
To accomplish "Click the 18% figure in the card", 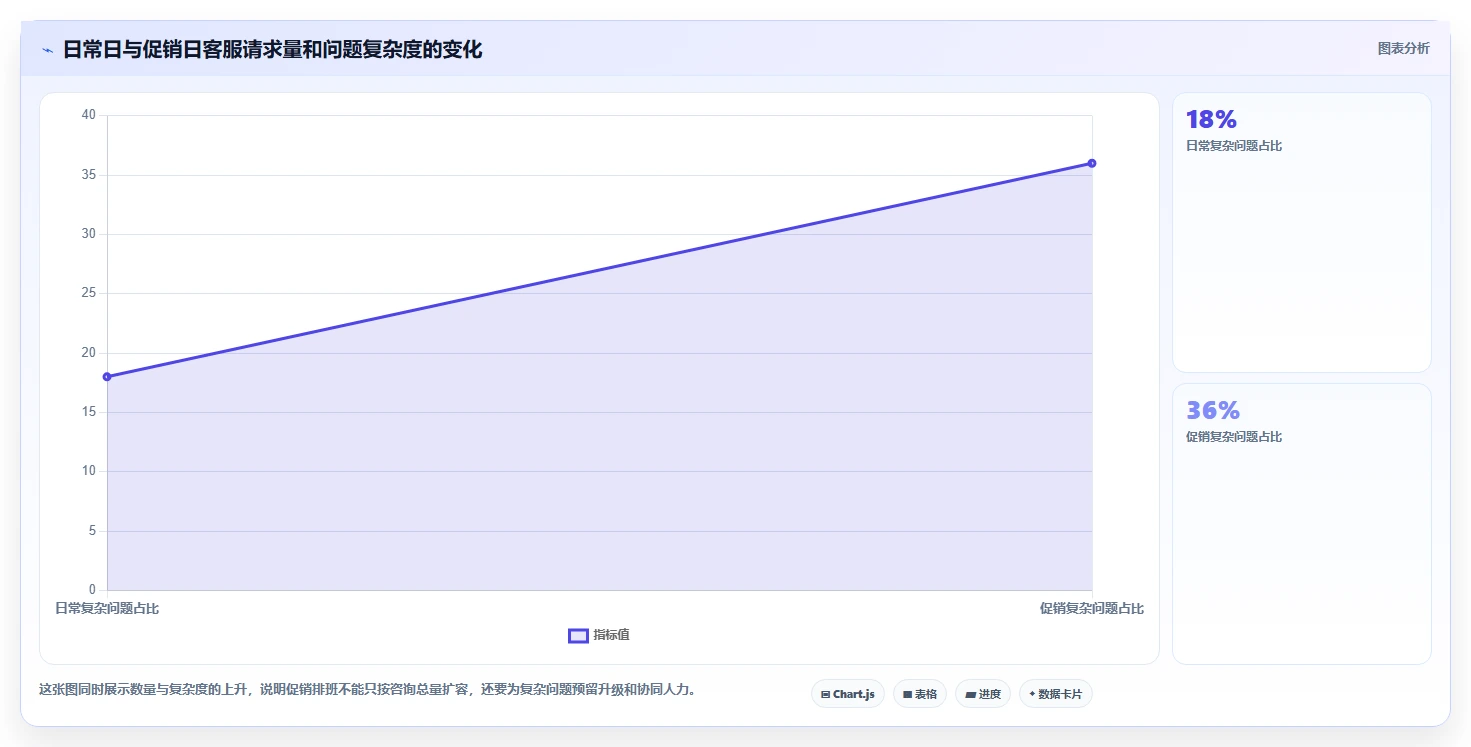I will (1211, 120).
